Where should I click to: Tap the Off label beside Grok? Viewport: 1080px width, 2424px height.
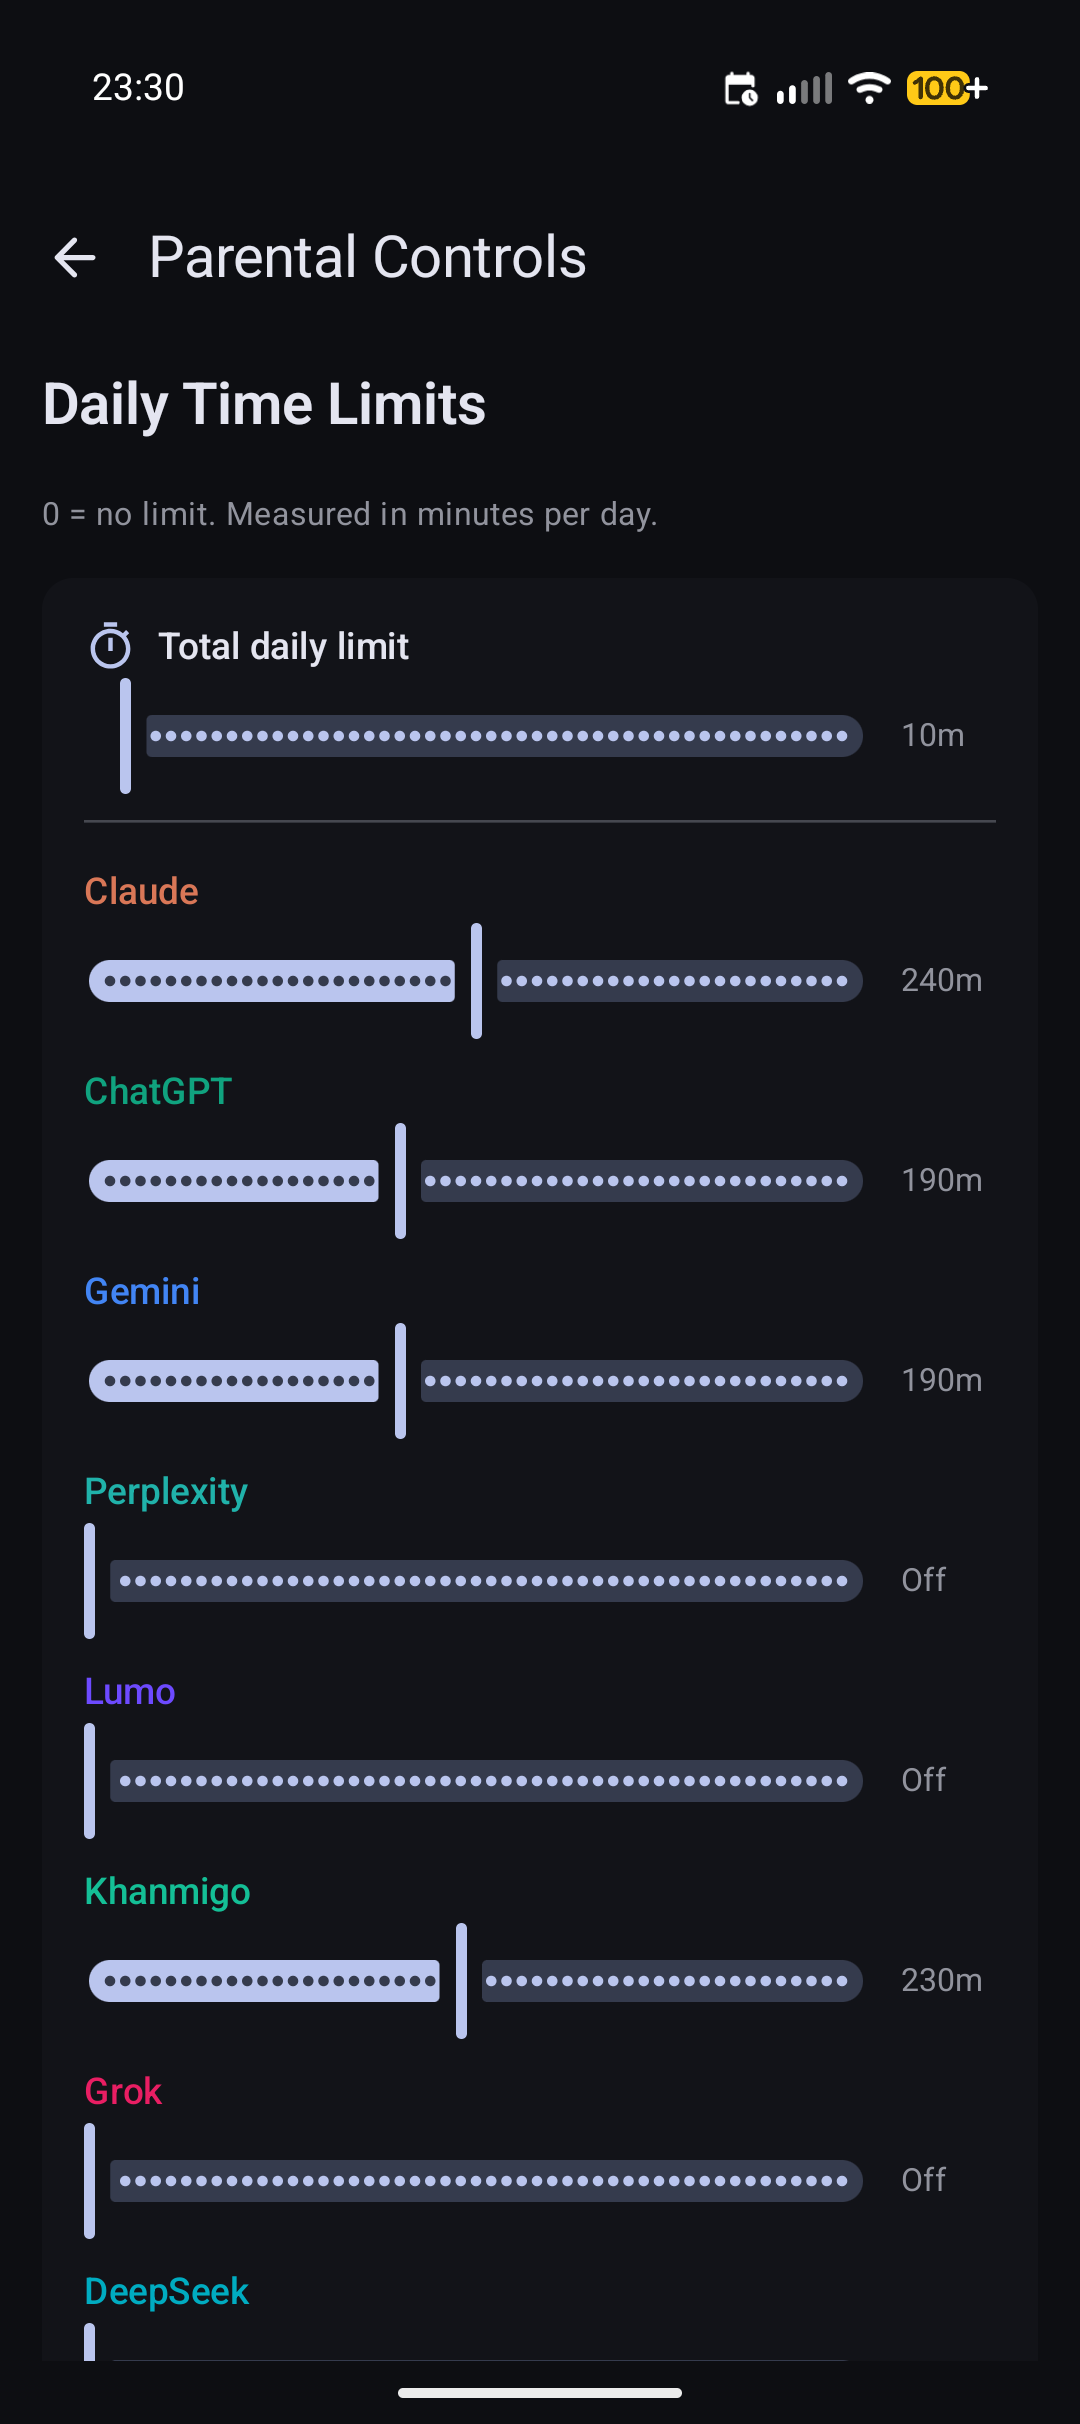[x=923, y=2180]
